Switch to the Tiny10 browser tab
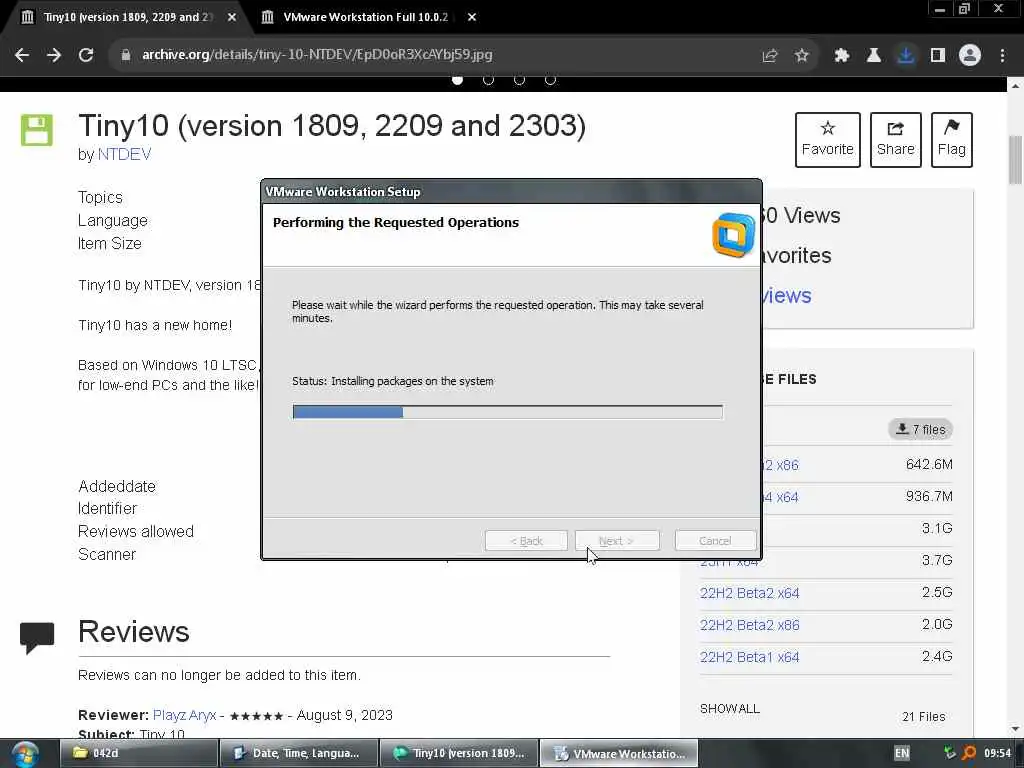The height and width of the screenshot is (768, 1024). (x=128, y=17)
